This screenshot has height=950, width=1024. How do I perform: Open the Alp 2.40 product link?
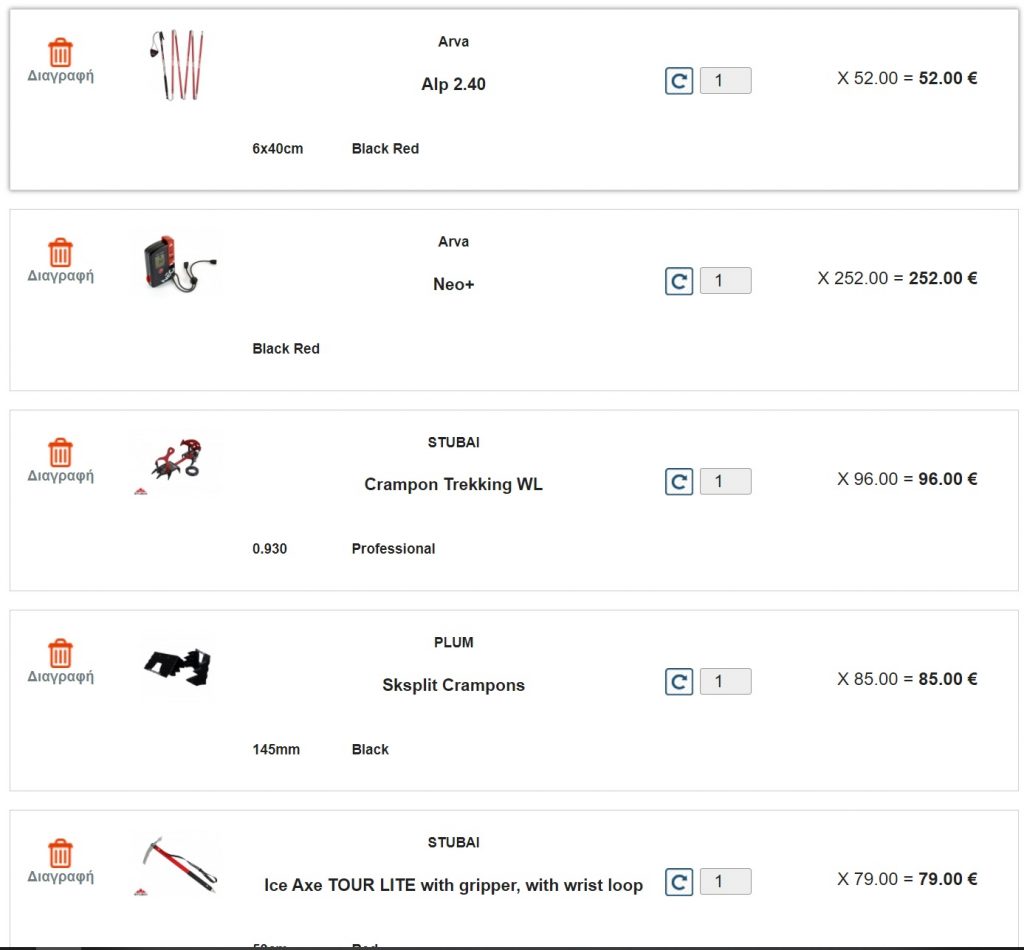tap(453, 84)
